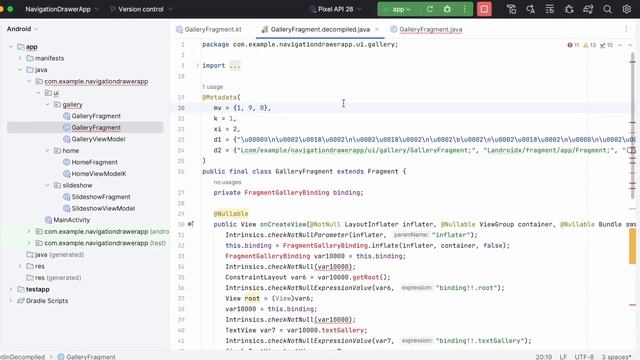Viewport: 640px width, 360px height.
Task: Expand the manifests folder
Action: point(20,58)
